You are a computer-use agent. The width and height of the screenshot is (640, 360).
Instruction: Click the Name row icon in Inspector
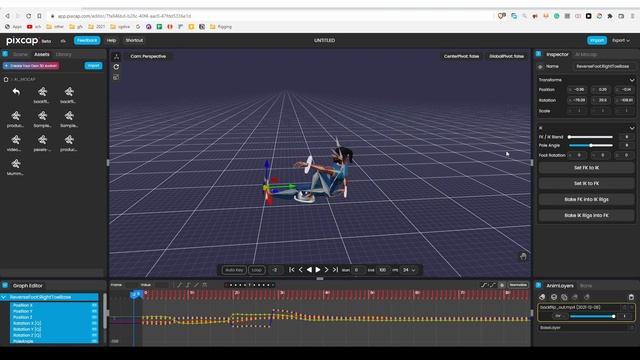point(540,67)
